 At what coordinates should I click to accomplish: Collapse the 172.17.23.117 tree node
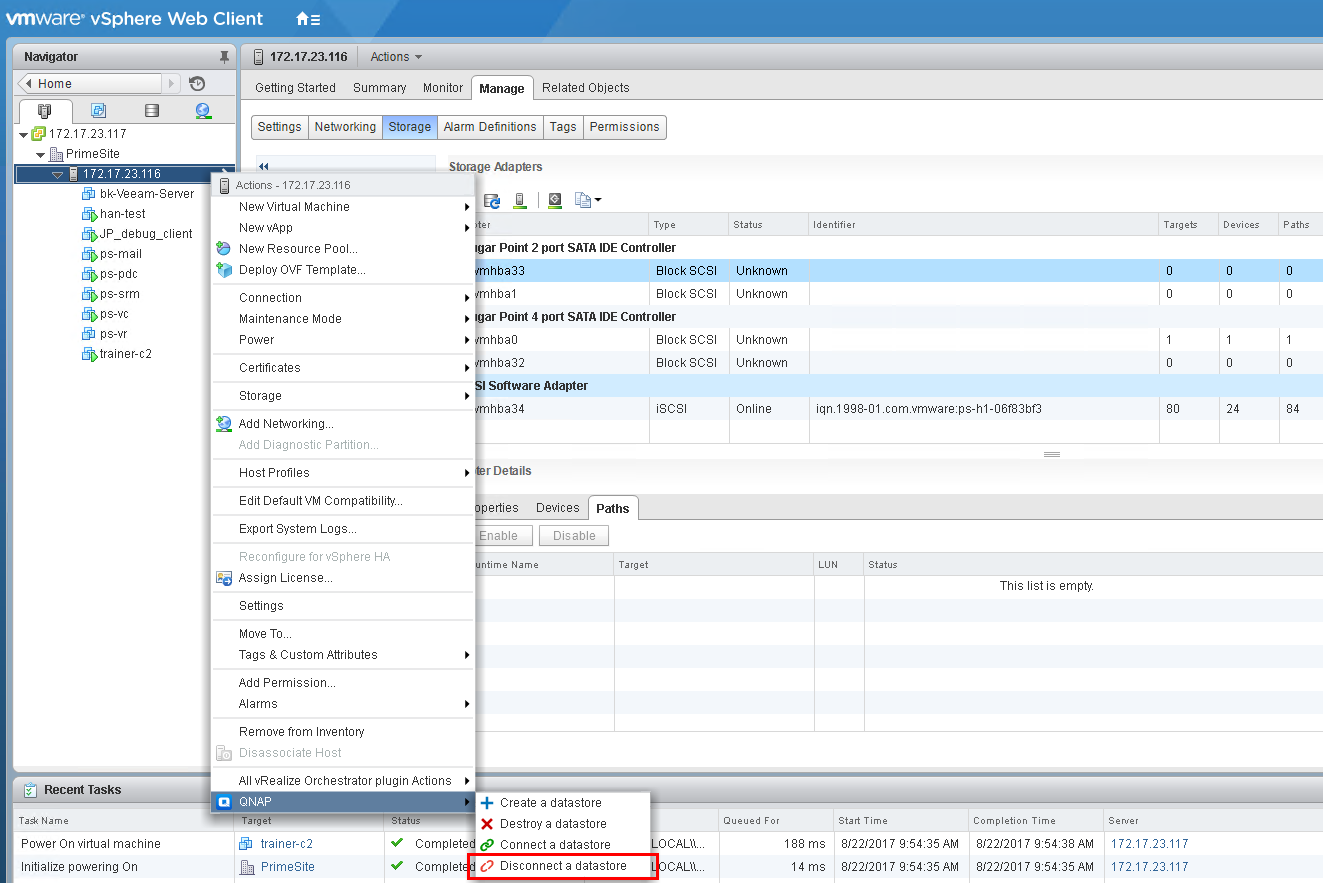click(x=23, y=134)
